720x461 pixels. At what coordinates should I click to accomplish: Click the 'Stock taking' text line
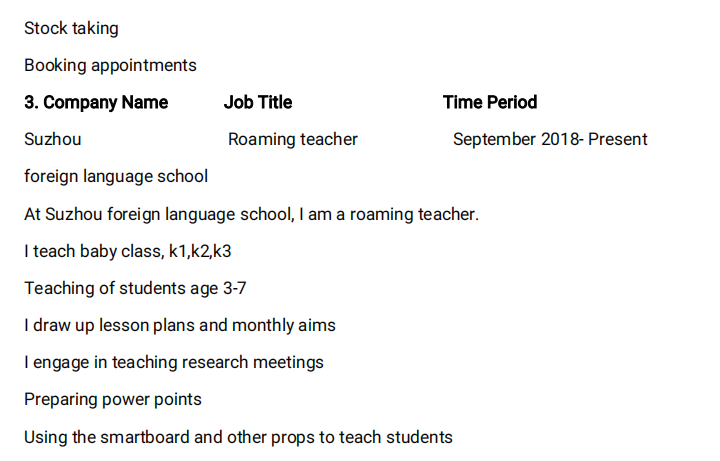tap(71, 28)
